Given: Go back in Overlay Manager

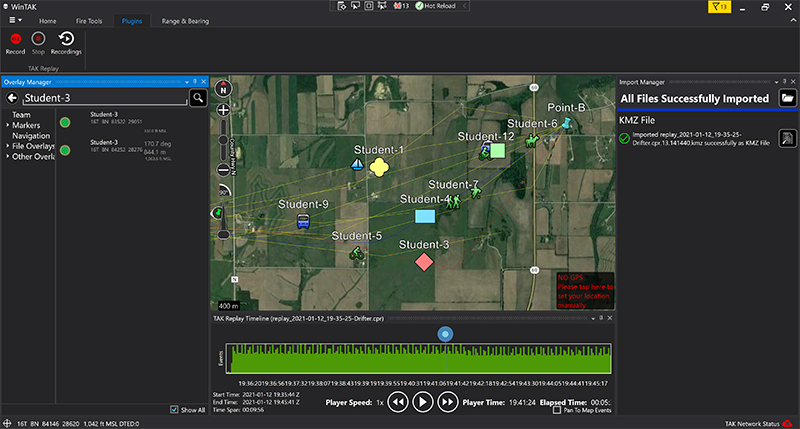Looking at the screenshot, I should pyautogui.click(x=12, y=98).
